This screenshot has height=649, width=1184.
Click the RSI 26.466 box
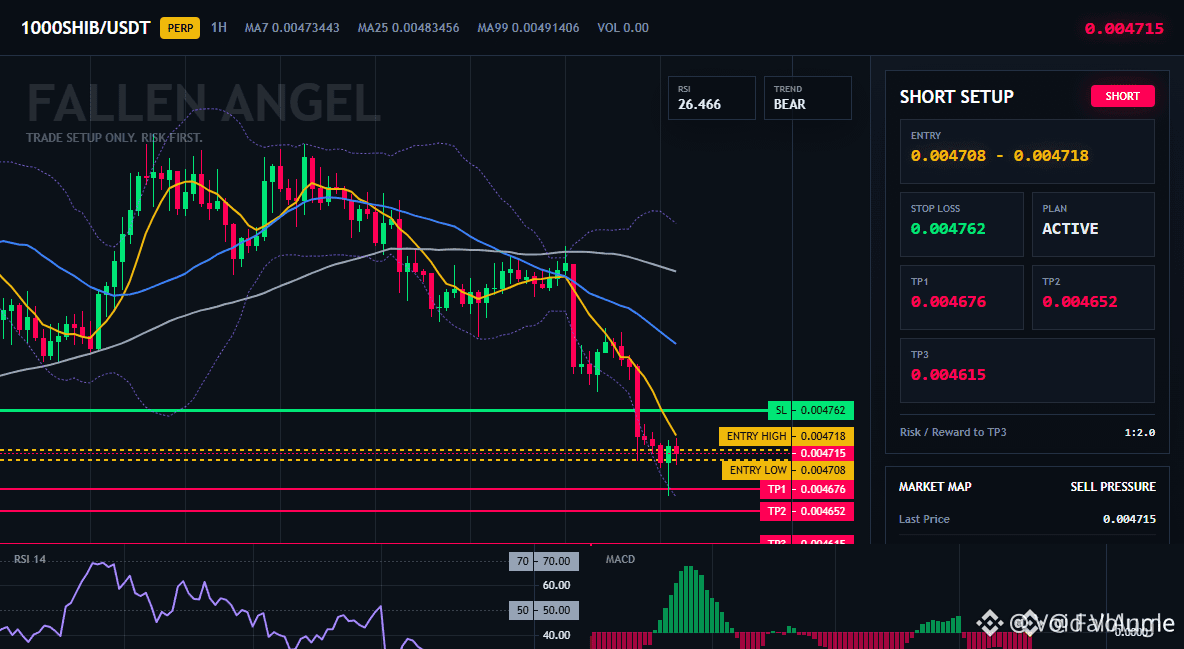click(711, 97)
